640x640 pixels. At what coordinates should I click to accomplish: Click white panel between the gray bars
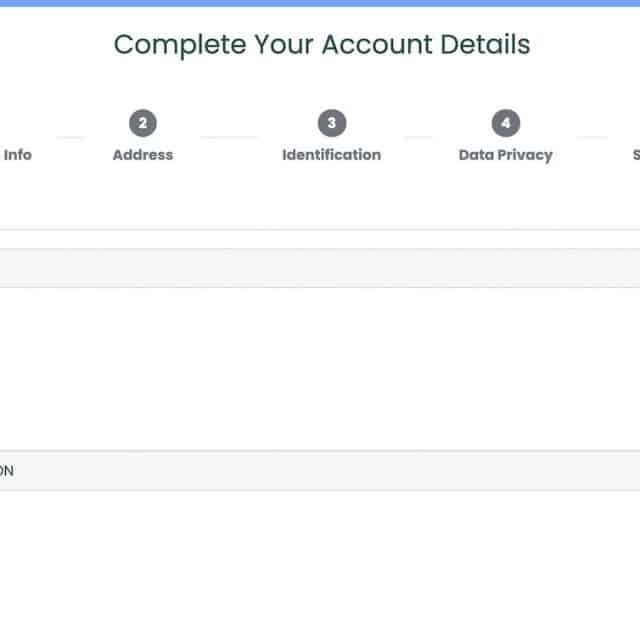(320, 368)
